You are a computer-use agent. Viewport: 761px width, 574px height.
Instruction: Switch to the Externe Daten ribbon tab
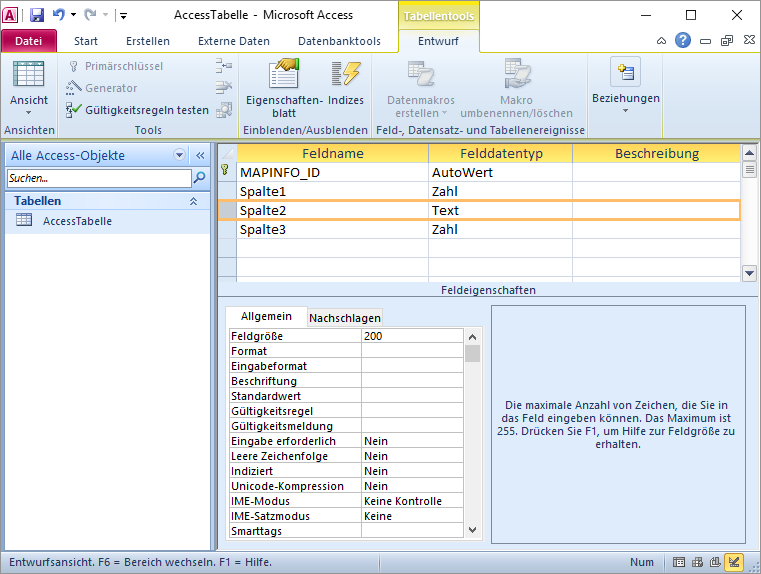tap(234, 41)
